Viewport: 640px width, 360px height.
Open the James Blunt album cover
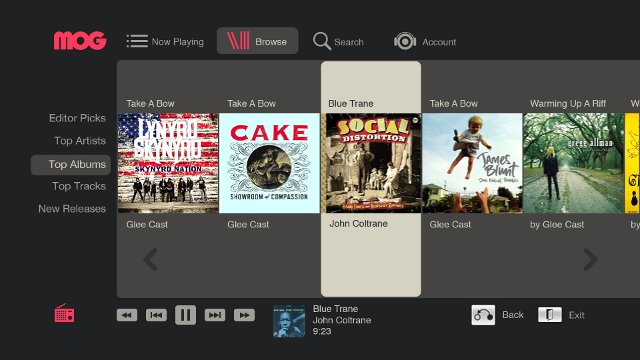[x=472, y=163]
